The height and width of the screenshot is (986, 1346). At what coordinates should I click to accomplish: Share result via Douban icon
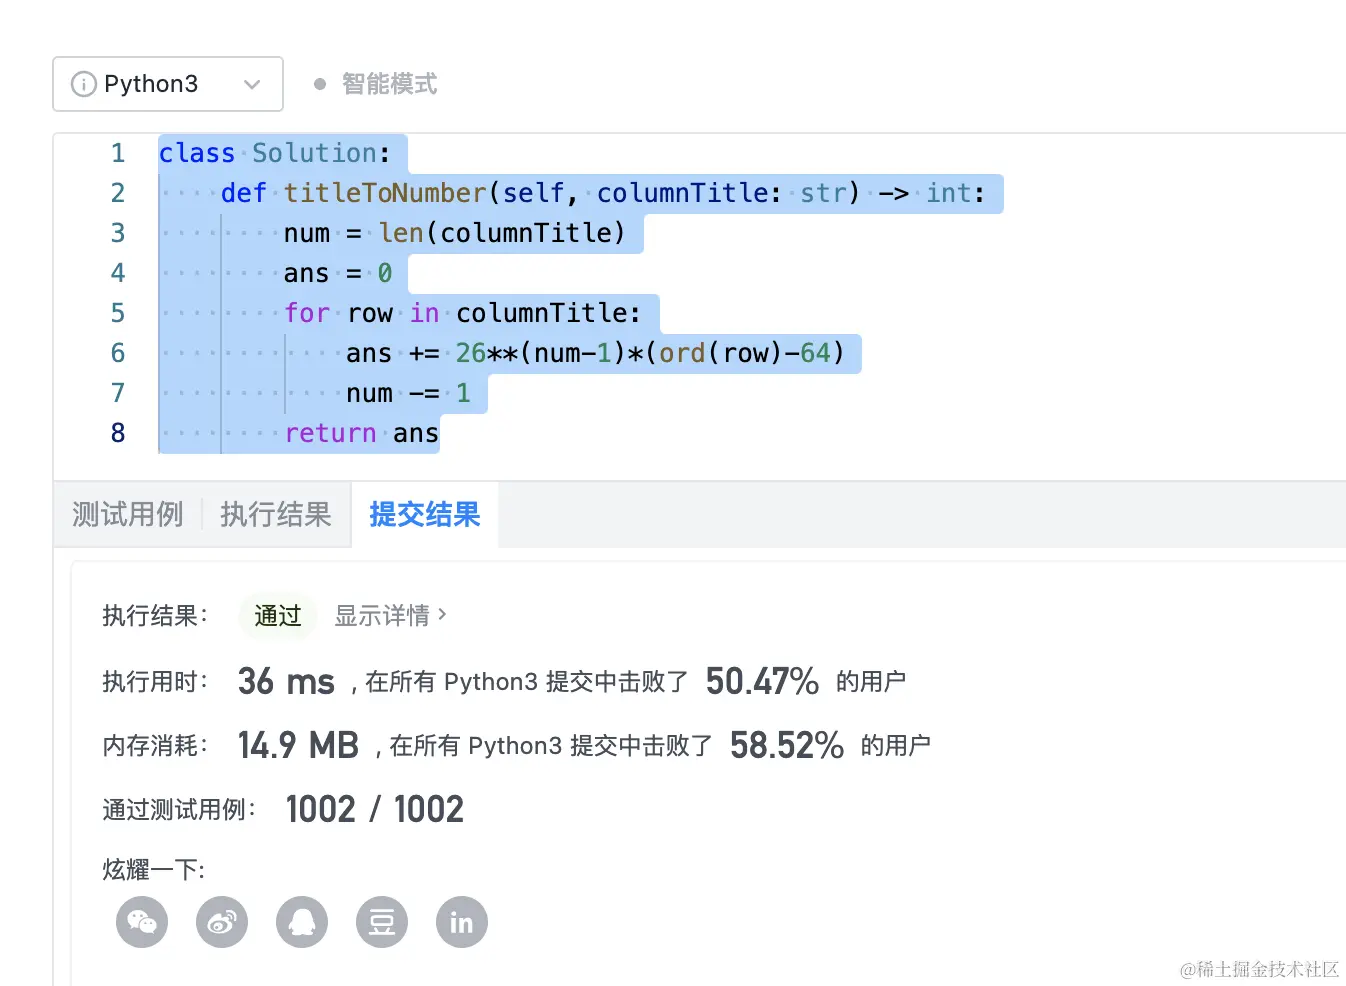point(382,922)
